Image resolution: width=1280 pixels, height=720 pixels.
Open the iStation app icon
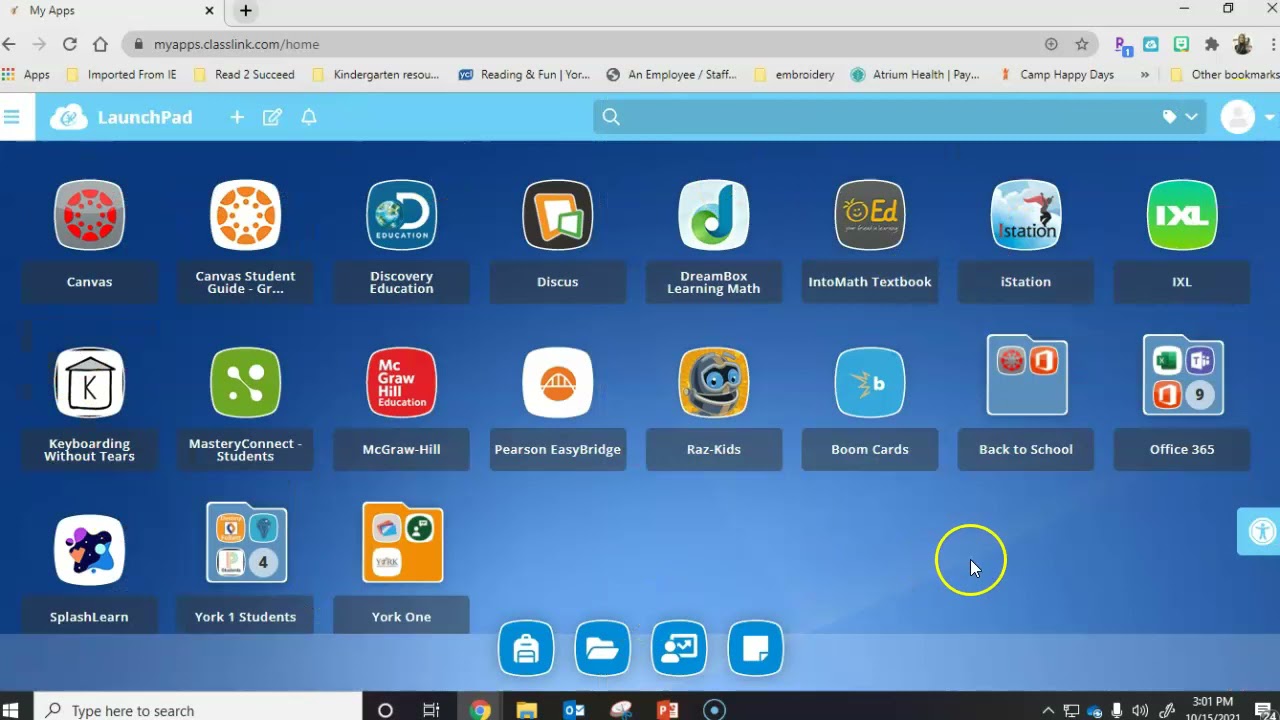1025,215
